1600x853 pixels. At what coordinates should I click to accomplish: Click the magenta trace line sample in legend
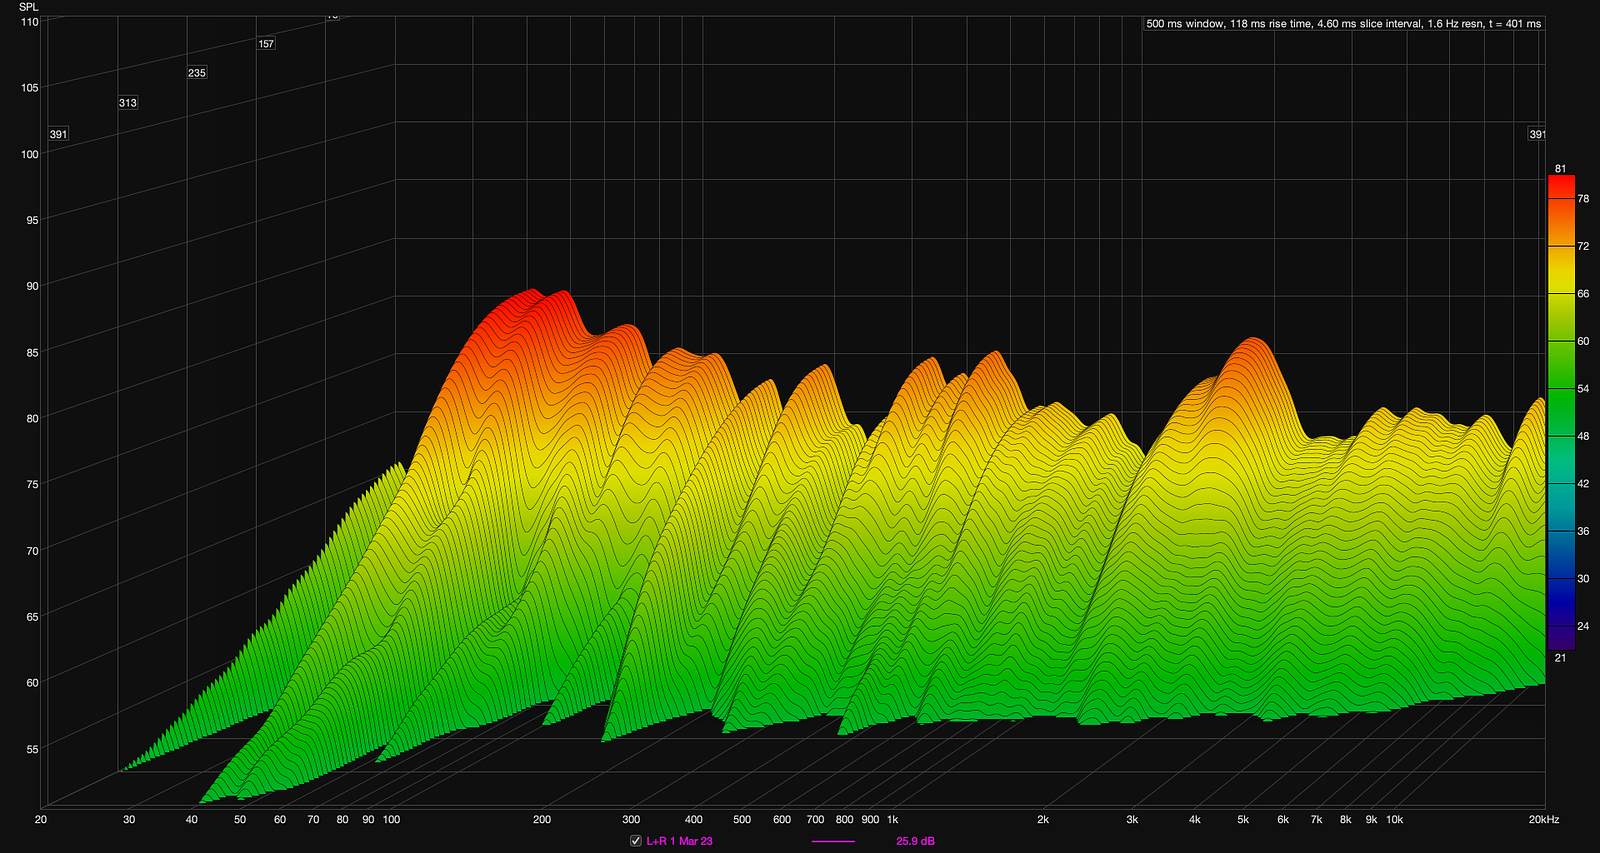[x=833, y=841]
